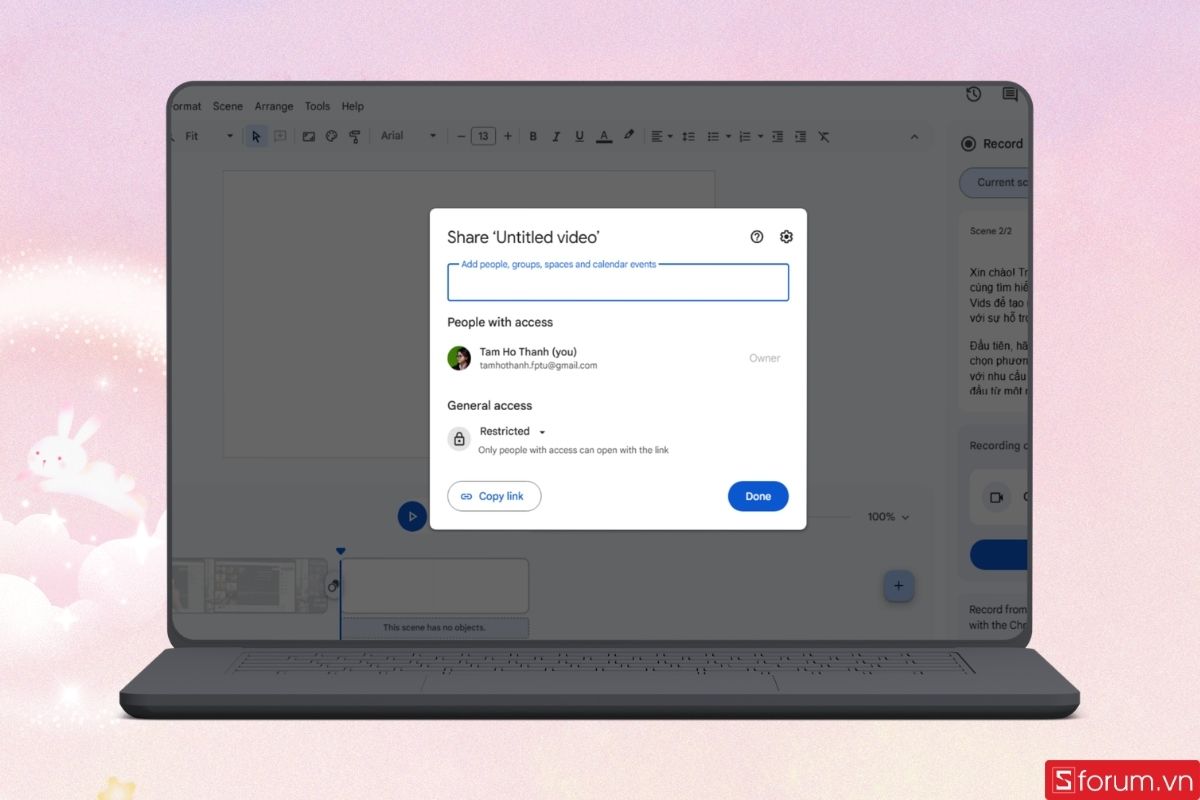Click the add comment toolbar icon
The width and height of the screenshot is (1200, 800).
point(280,136)
